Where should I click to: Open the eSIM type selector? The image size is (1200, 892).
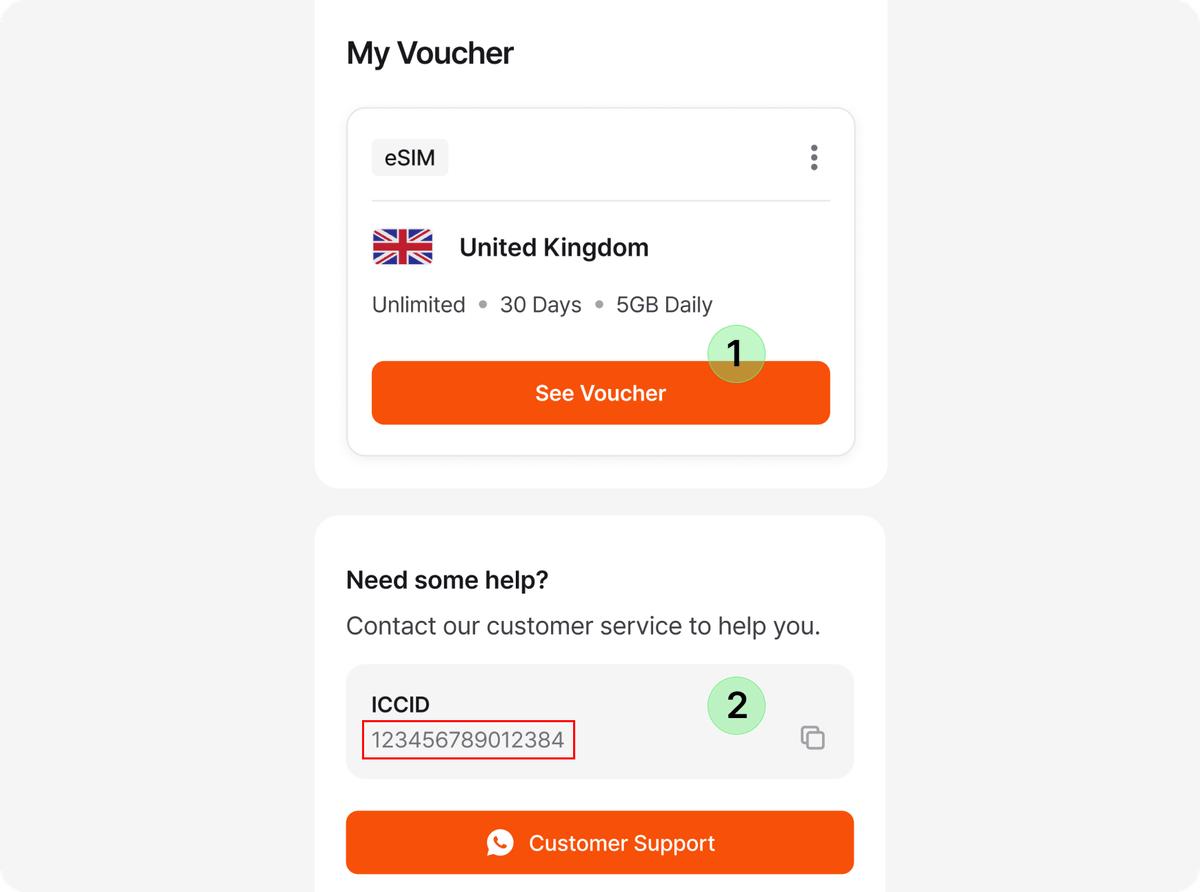point(409,157)
